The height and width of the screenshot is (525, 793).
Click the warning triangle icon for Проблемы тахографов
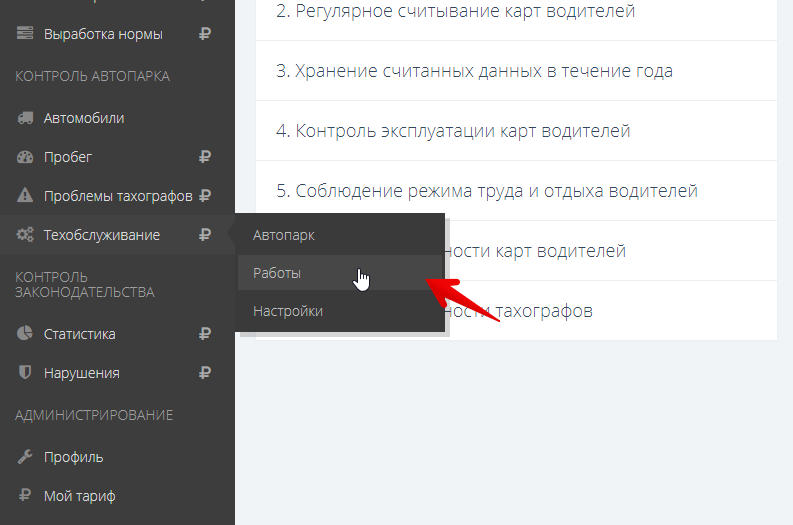point(25,195)
